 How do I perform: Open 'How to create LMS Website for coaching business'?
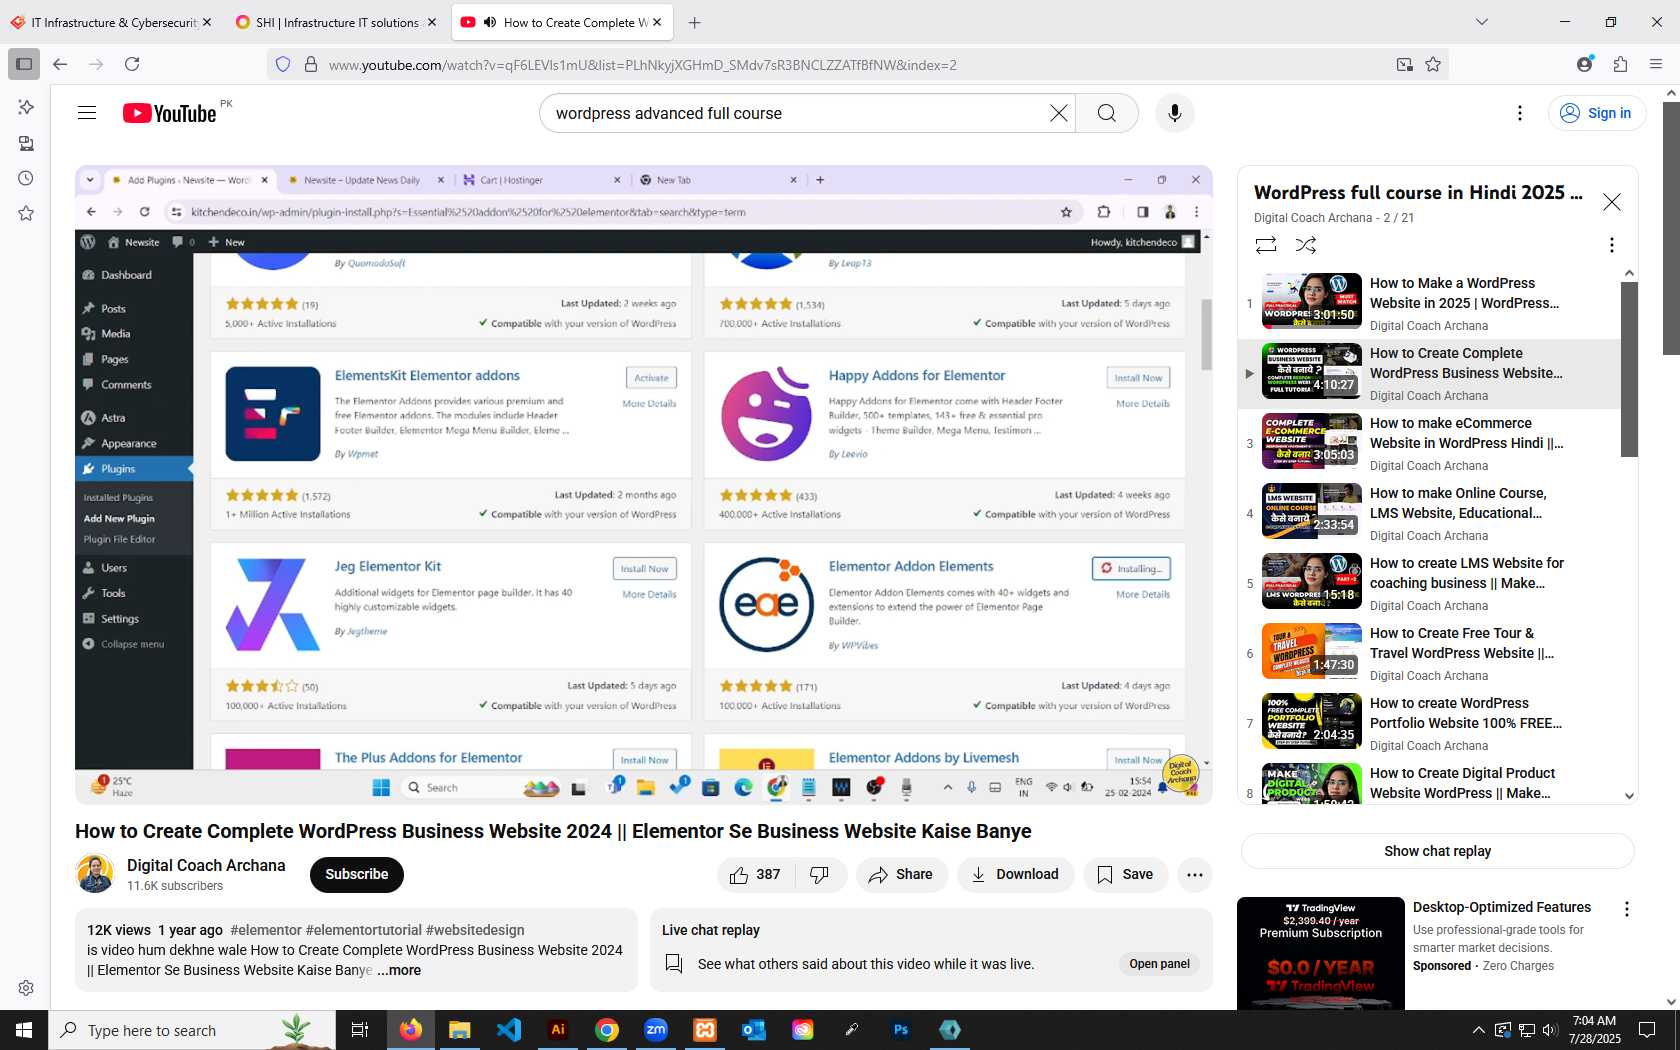1428,584
